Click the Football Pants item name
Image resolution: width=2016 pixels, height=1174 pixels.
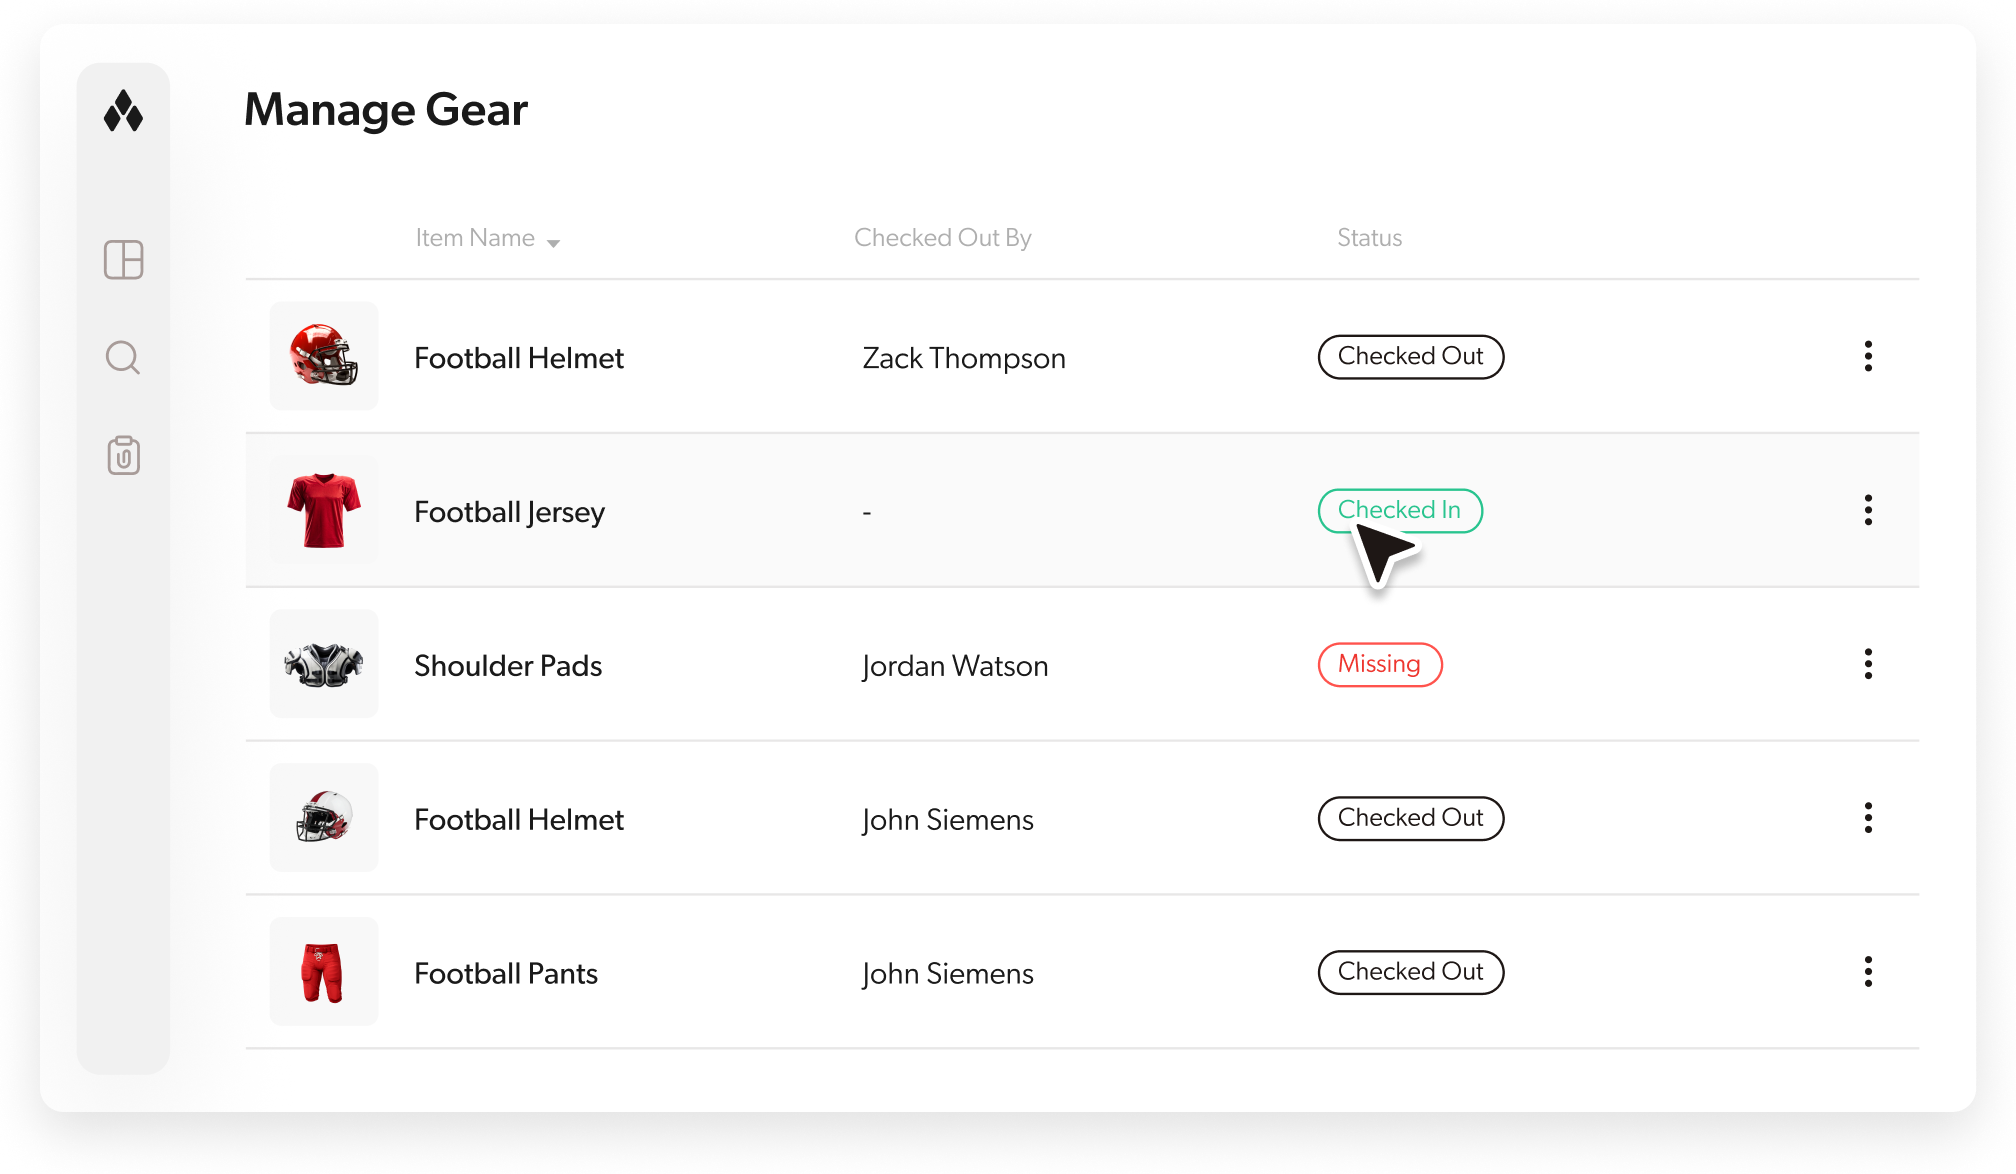pos(505,972)
